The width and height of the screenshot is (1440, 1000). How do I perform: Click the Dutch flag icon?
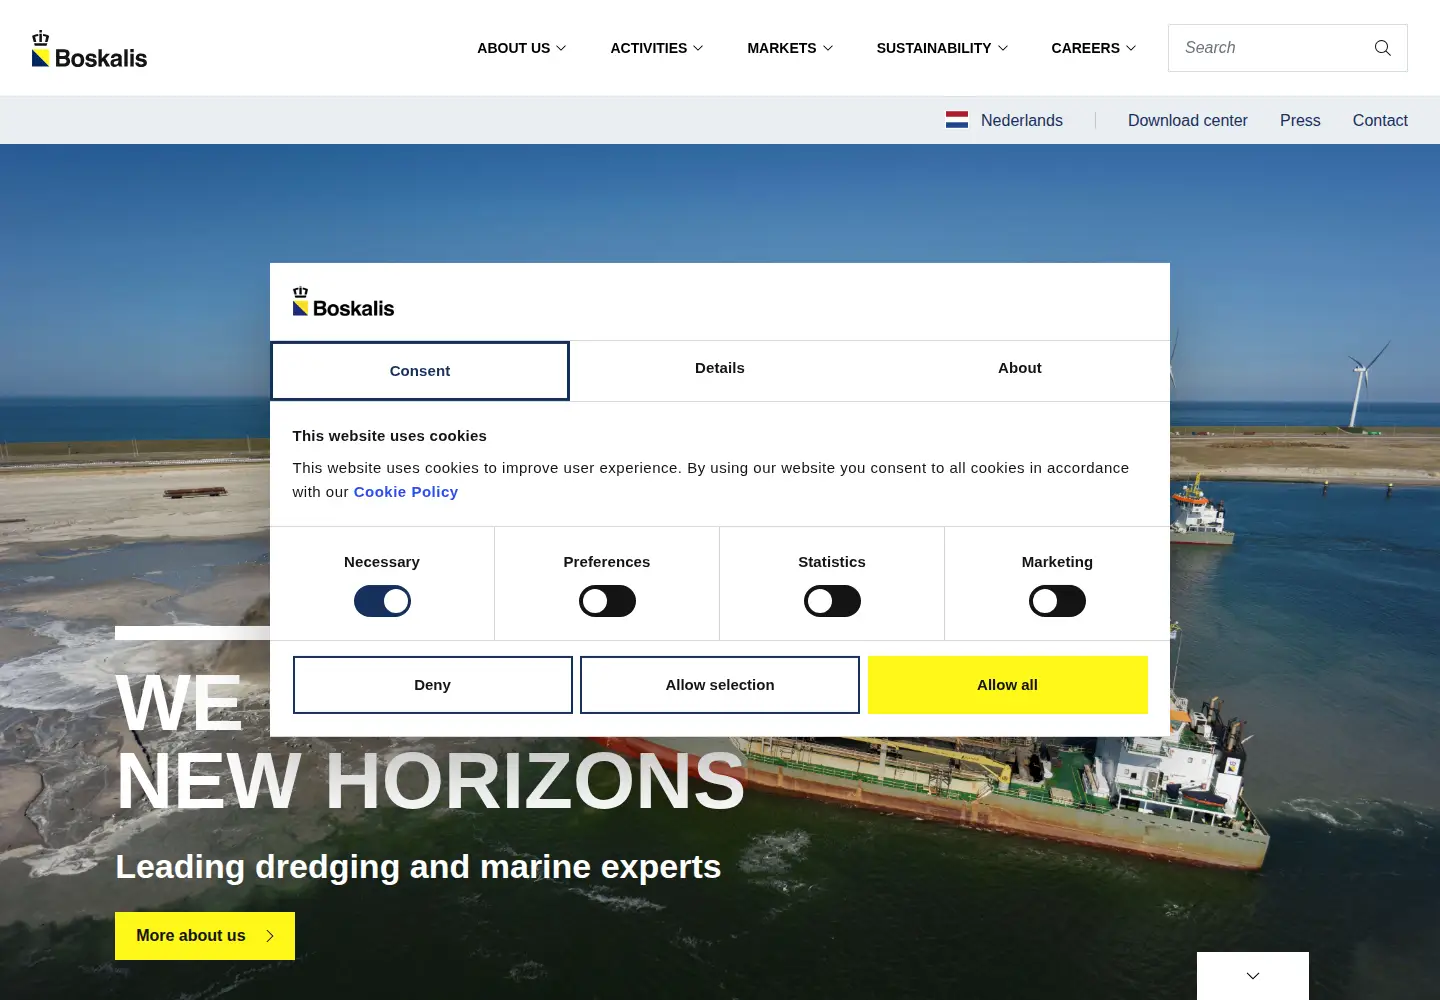[x=957, y=120]
